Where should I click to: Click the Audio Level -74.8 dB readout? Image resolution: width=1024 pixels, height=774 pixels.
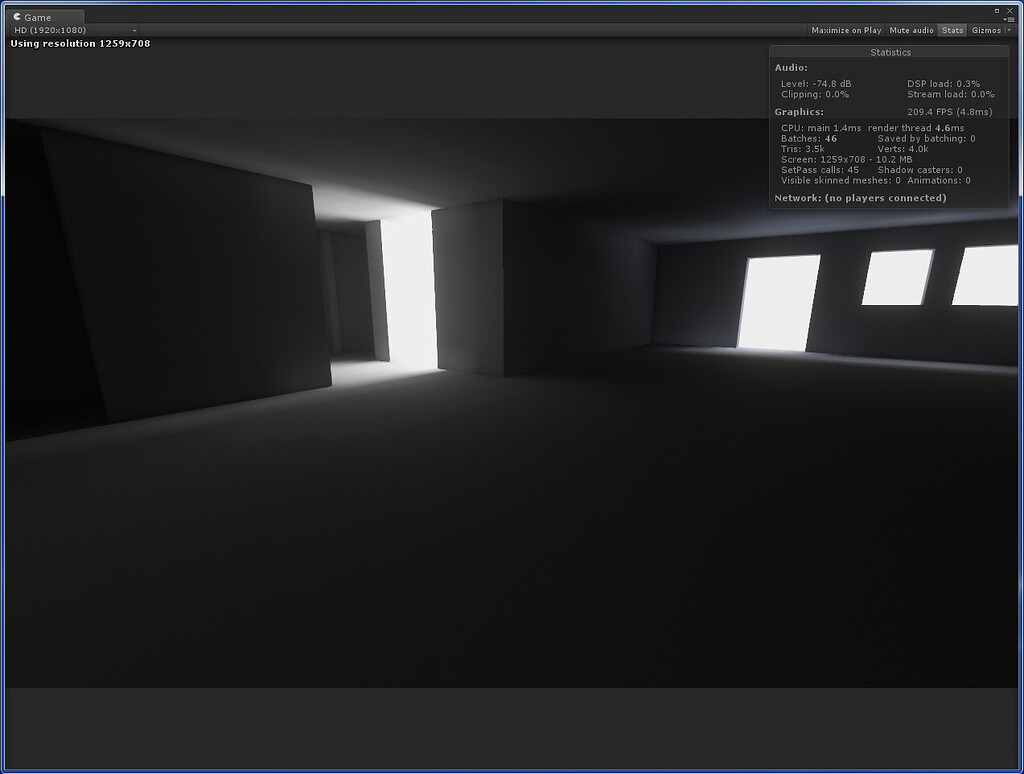(x=816, y=84)
